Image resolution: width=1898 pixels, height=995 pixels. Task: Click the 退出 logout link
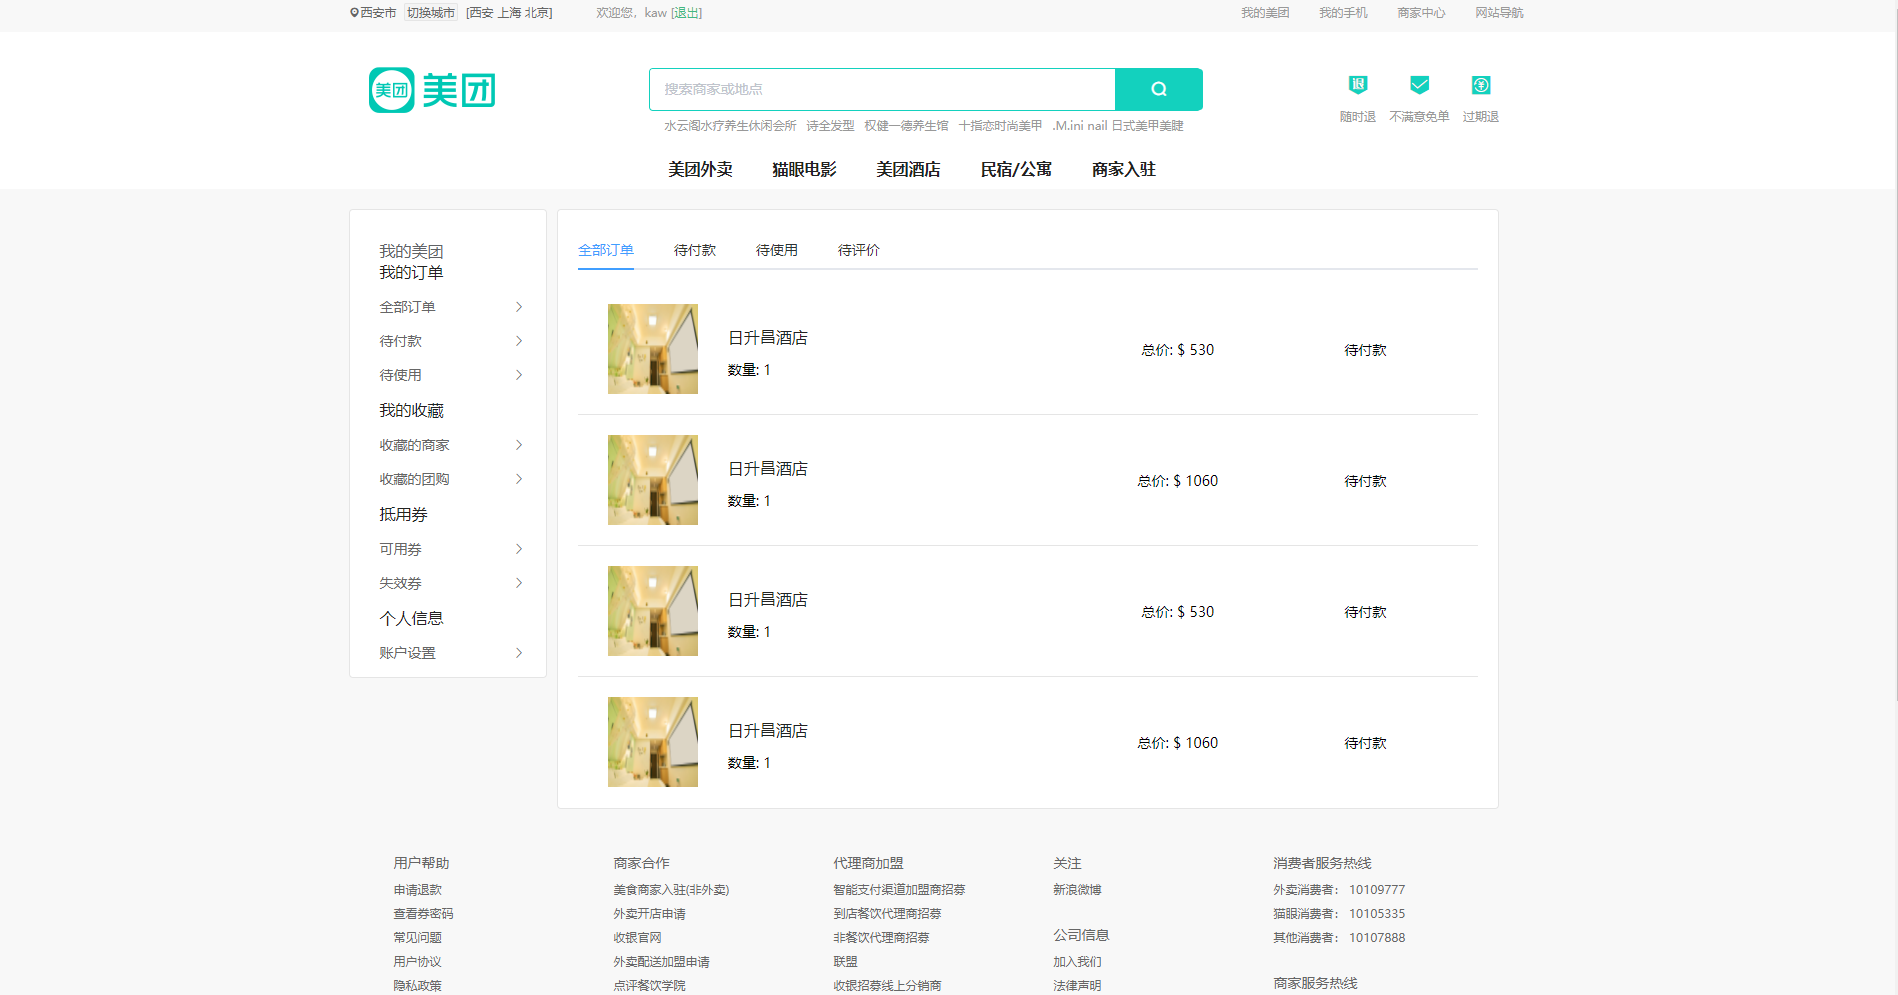click(686, 13)
